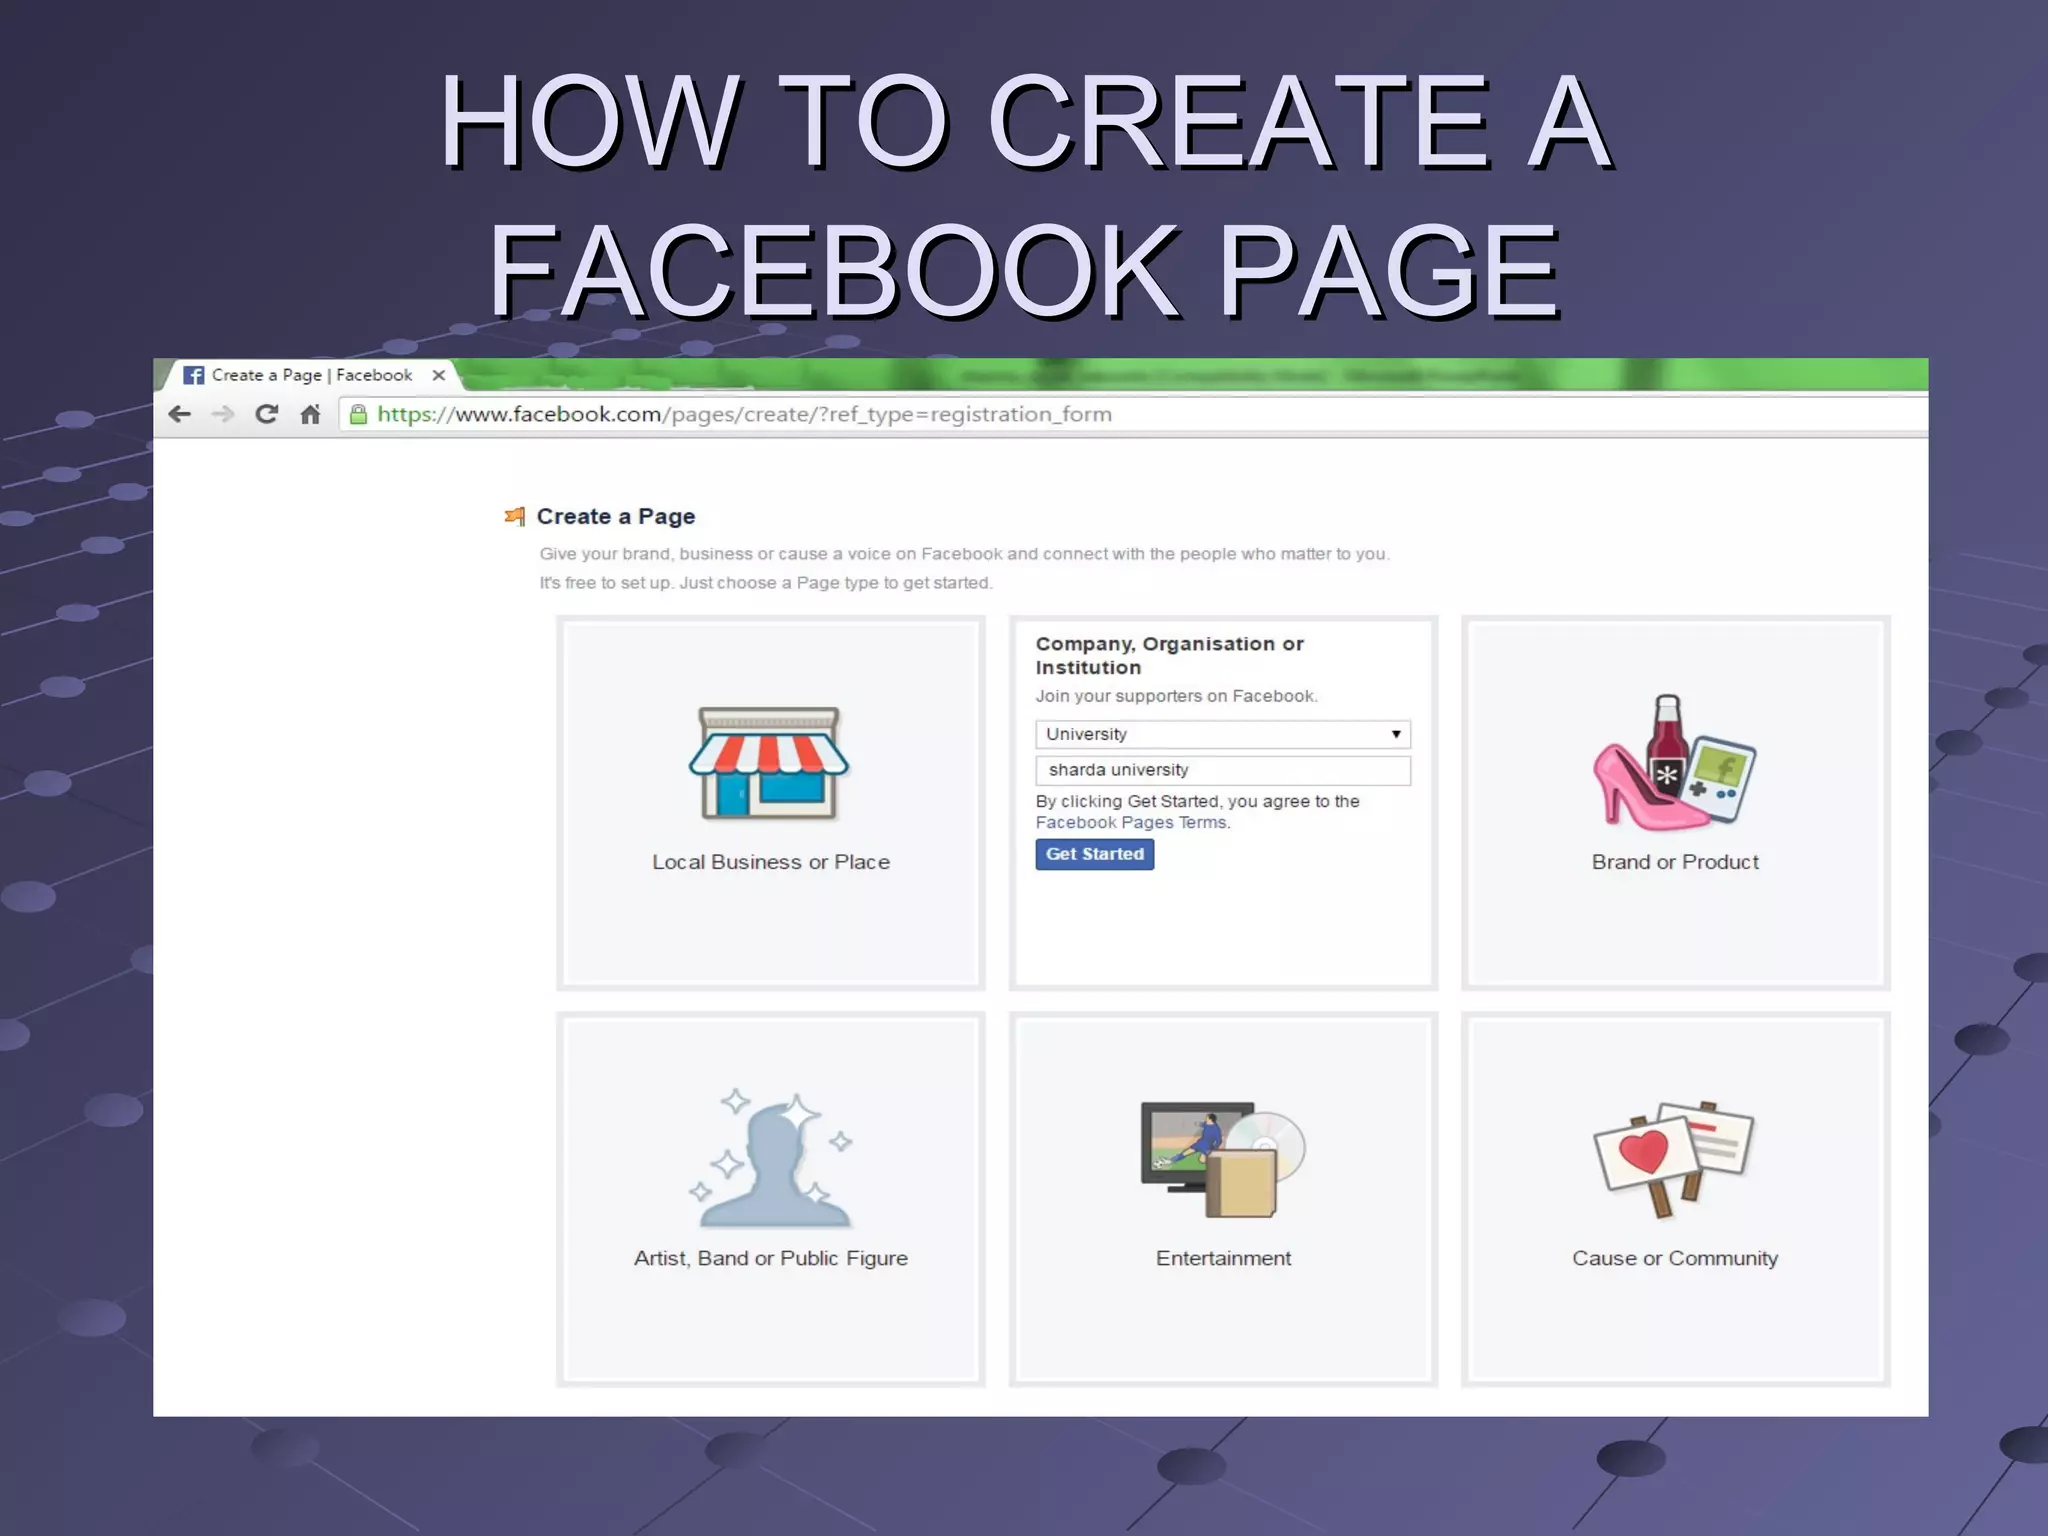The width and height of the screenshot is (2048, 1536).
Task: Click the Facebook favicon on the tab
Action: [x=194, y=375]
